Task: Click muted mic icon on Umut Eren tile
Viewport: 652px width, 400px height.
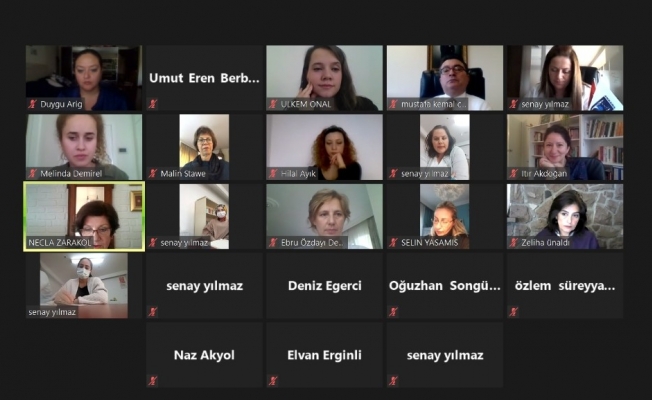Action: 153,104
